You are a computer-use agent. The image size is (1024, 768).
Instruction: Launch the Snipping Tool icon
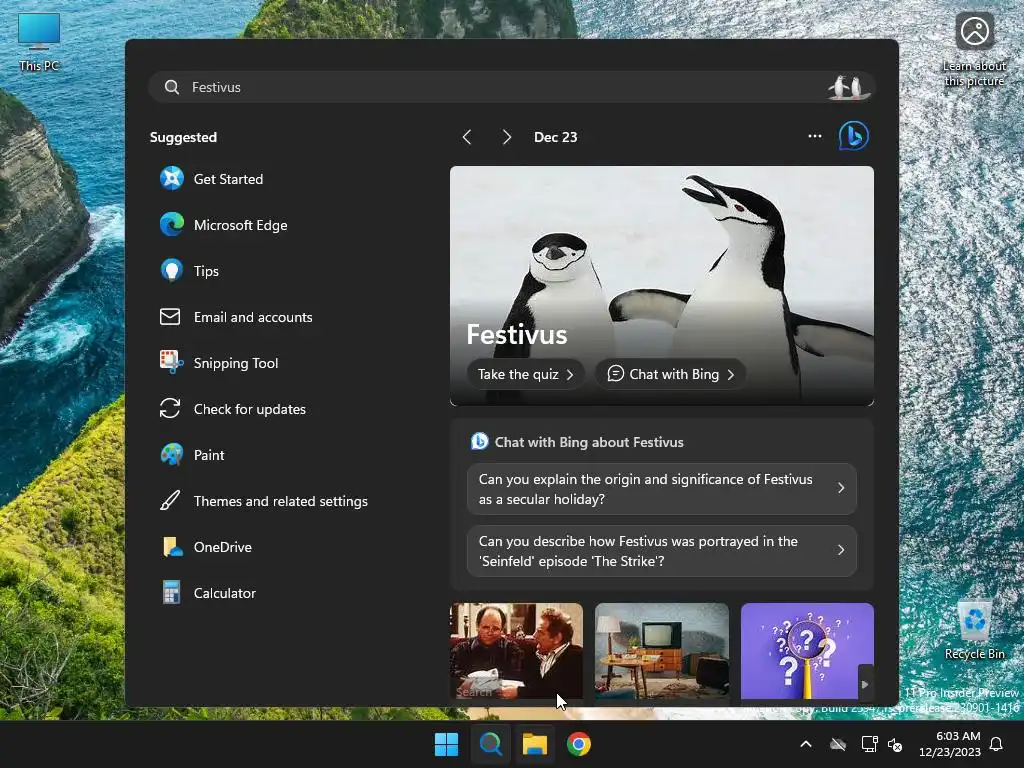(x=172, y=362)
